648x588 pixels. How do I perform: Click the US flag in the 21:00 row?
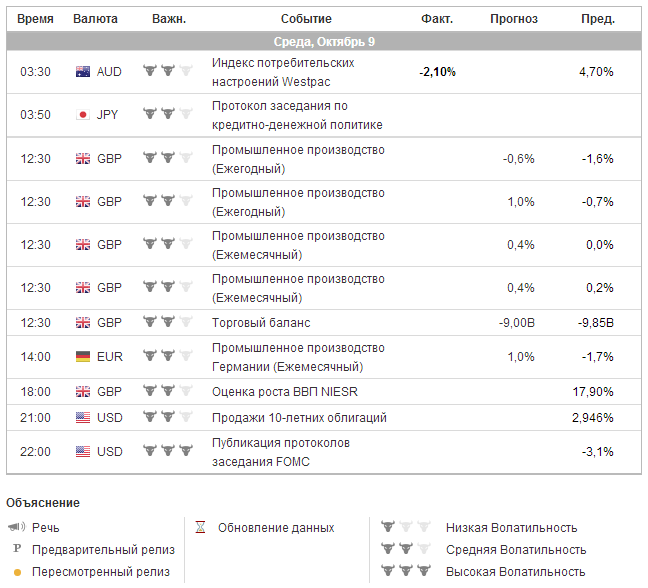pos(83,418)
